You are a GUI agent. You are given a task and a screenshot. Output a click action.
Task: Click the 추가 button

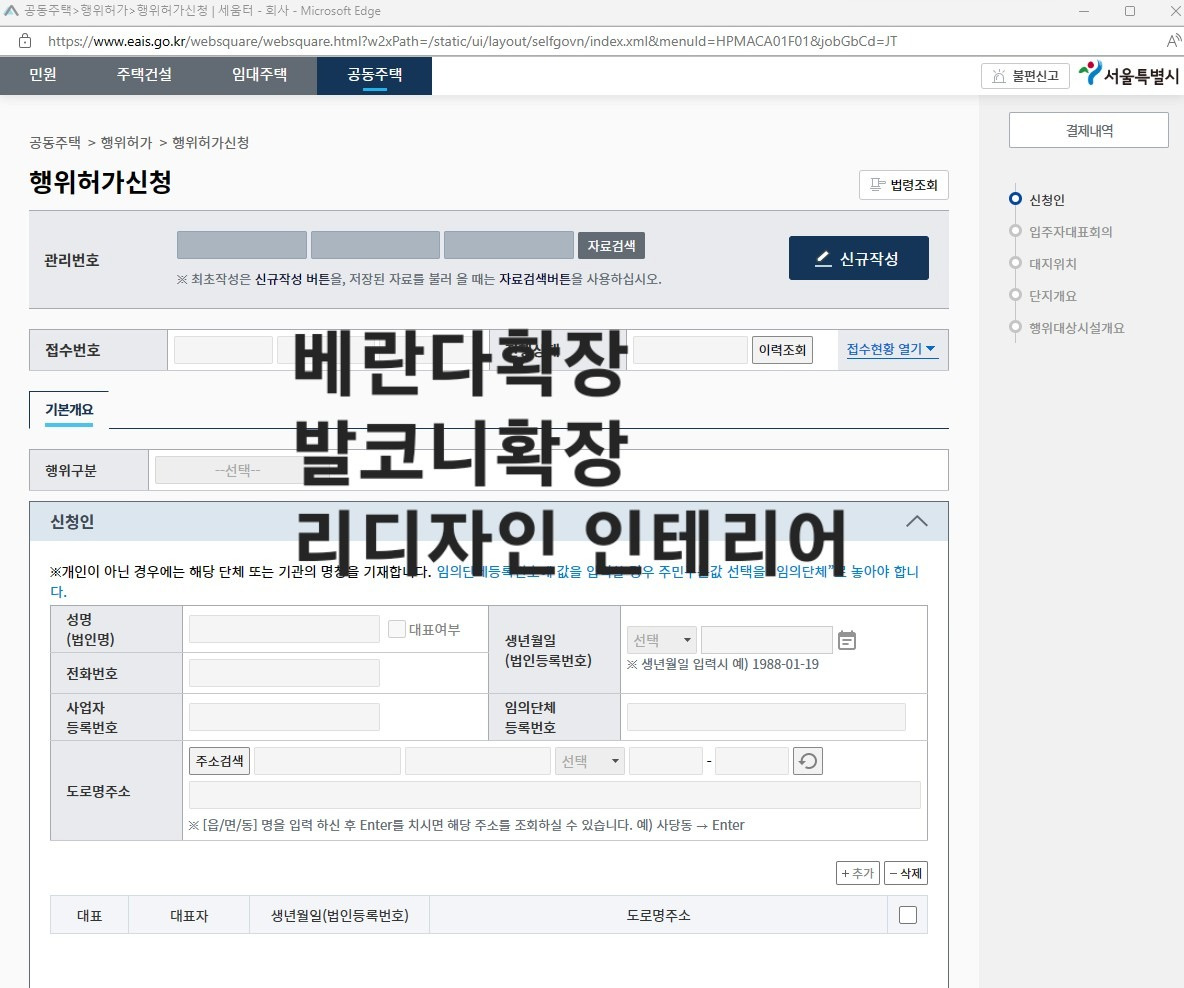pyautogui.click(x=858, y=873)
